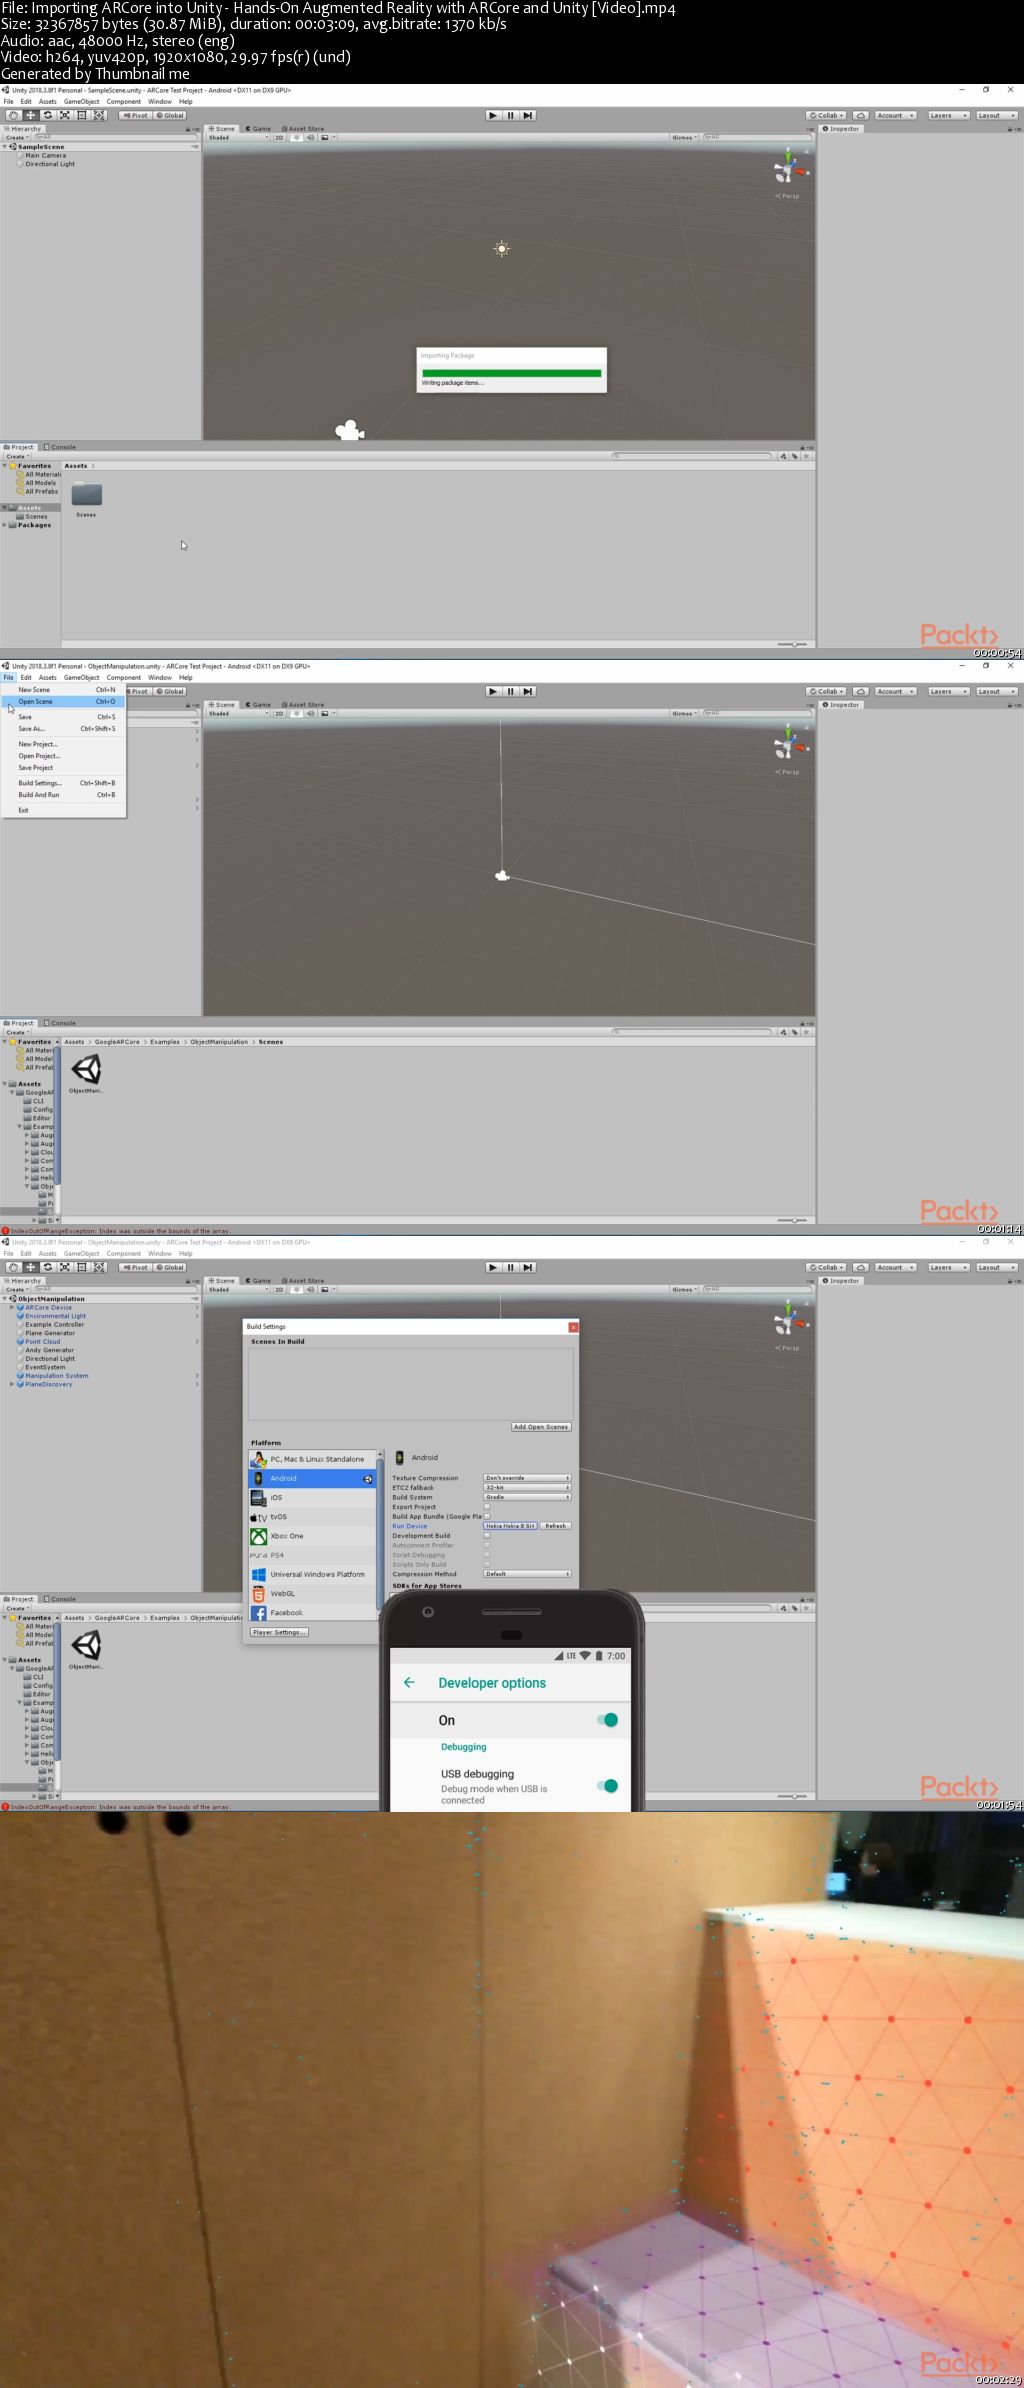The height and width of the screenshot is (2388, 1024).
Task: Open the Layers dropdown in the SampleScene frame
Action: [x=948, y=115]
